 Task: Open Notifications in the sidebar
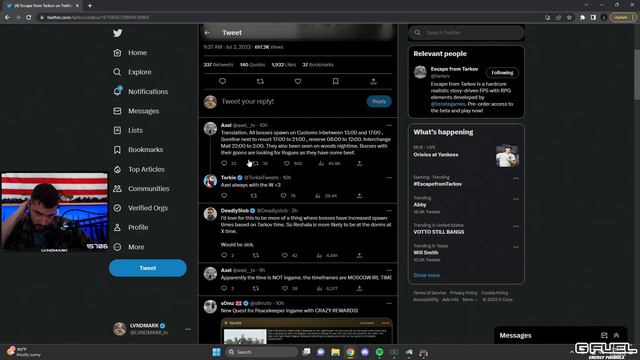pyautogui.click(x=140, y=91)
